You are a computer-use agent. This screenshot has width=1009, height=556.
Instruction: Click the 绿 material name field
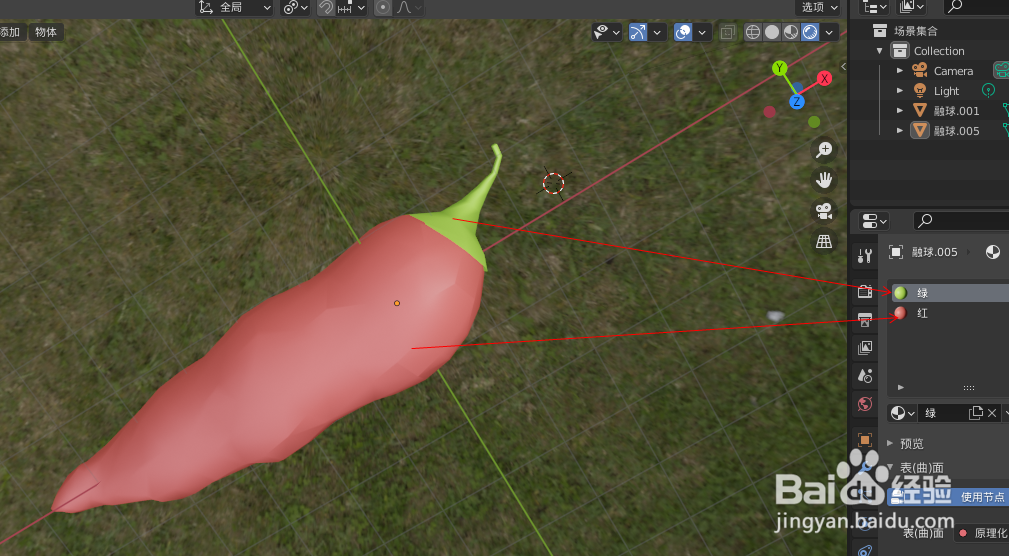(943, 413)
